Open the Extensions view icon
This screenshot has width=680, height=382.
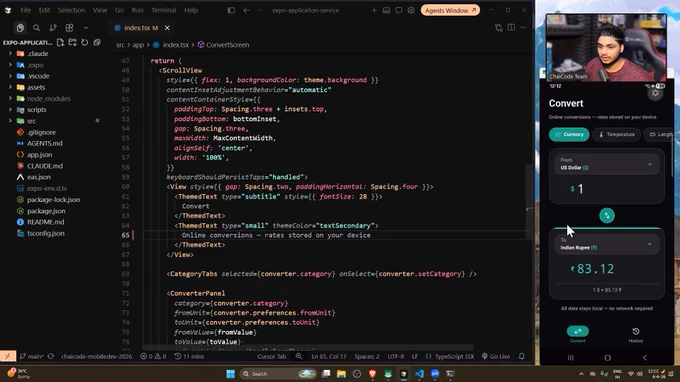coord(69,28)
